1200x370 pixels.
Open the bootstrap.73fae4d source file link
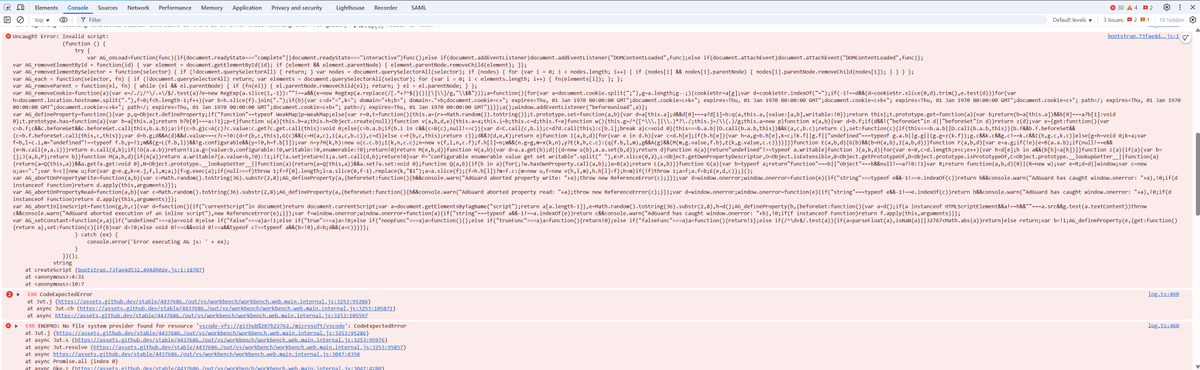point(1144,35)
